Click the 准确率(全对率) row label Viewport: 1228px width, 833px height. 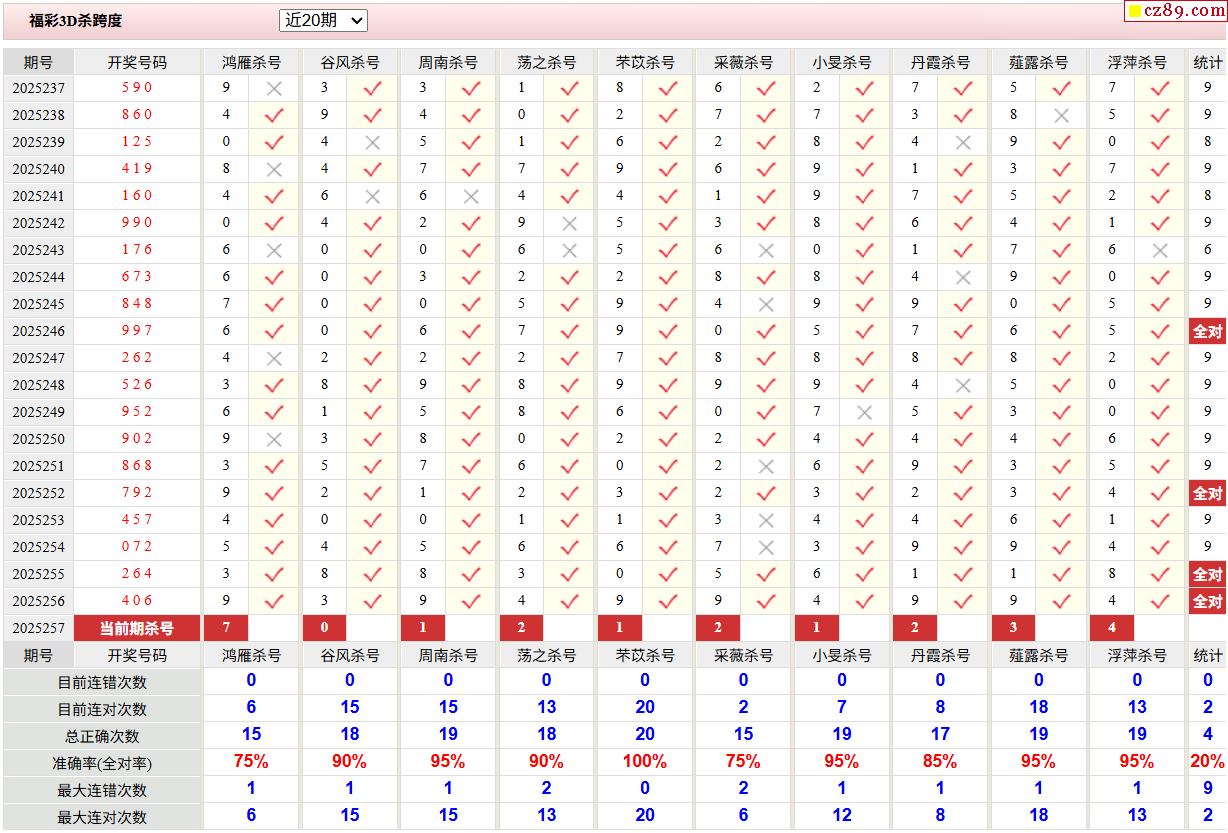coord(102,763)
